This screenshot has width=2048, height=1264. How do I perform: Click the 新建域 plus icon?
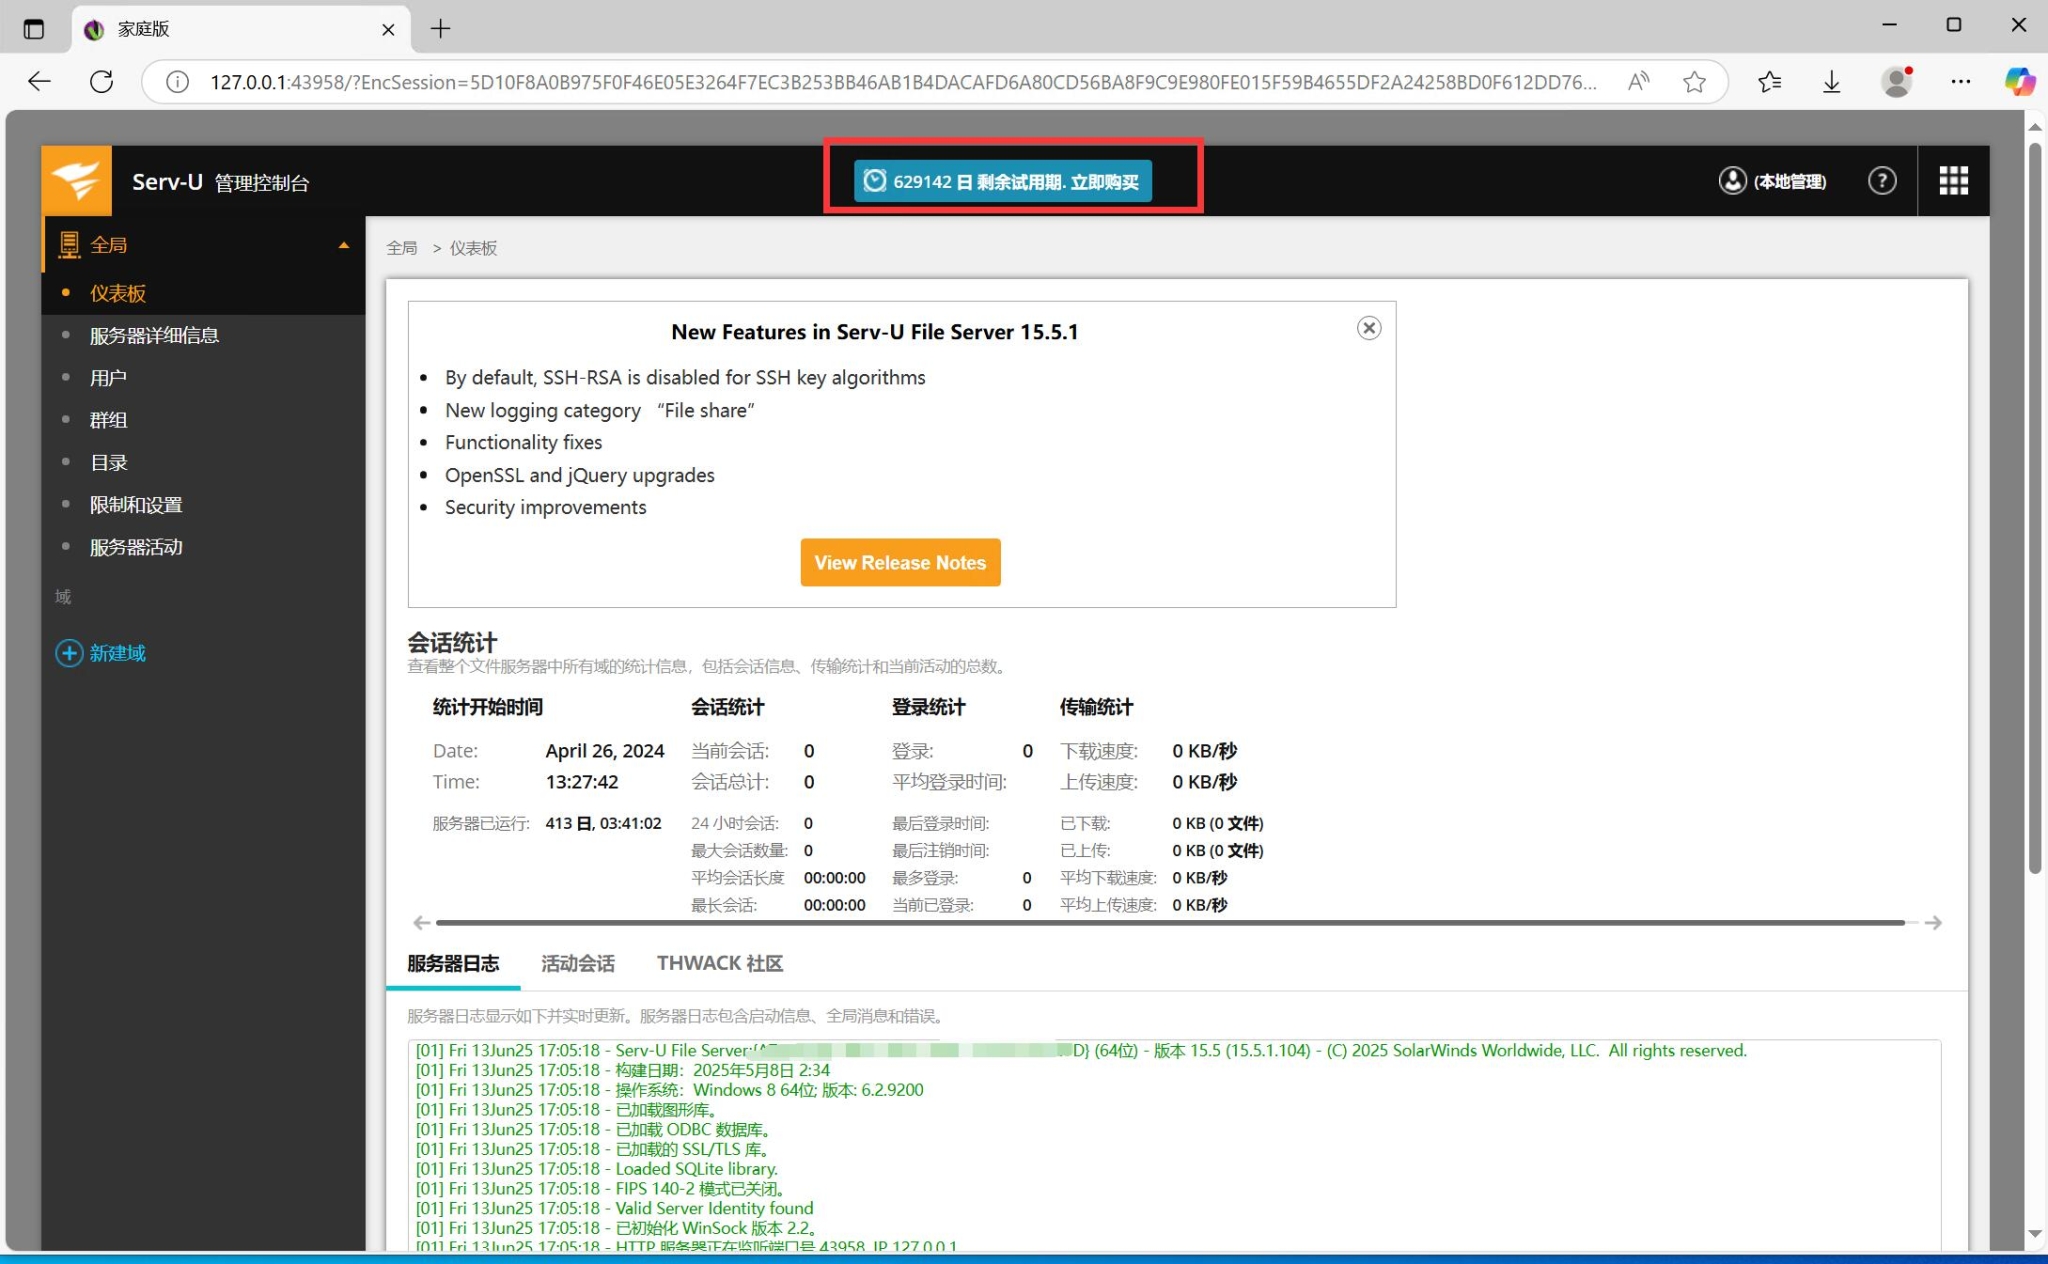pyautogui.click(x=68, y=653)
